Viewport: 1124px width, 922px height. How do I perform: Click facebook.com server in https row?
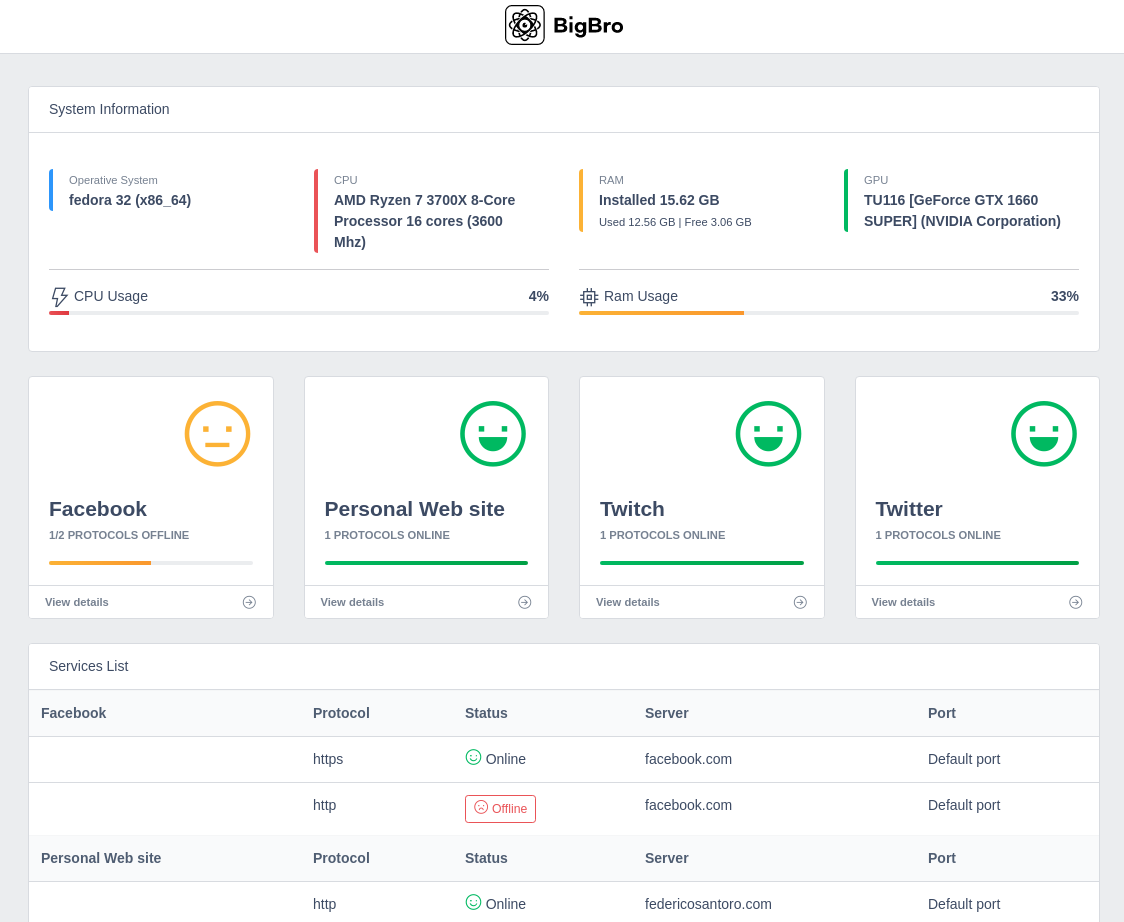coord(688,759)
